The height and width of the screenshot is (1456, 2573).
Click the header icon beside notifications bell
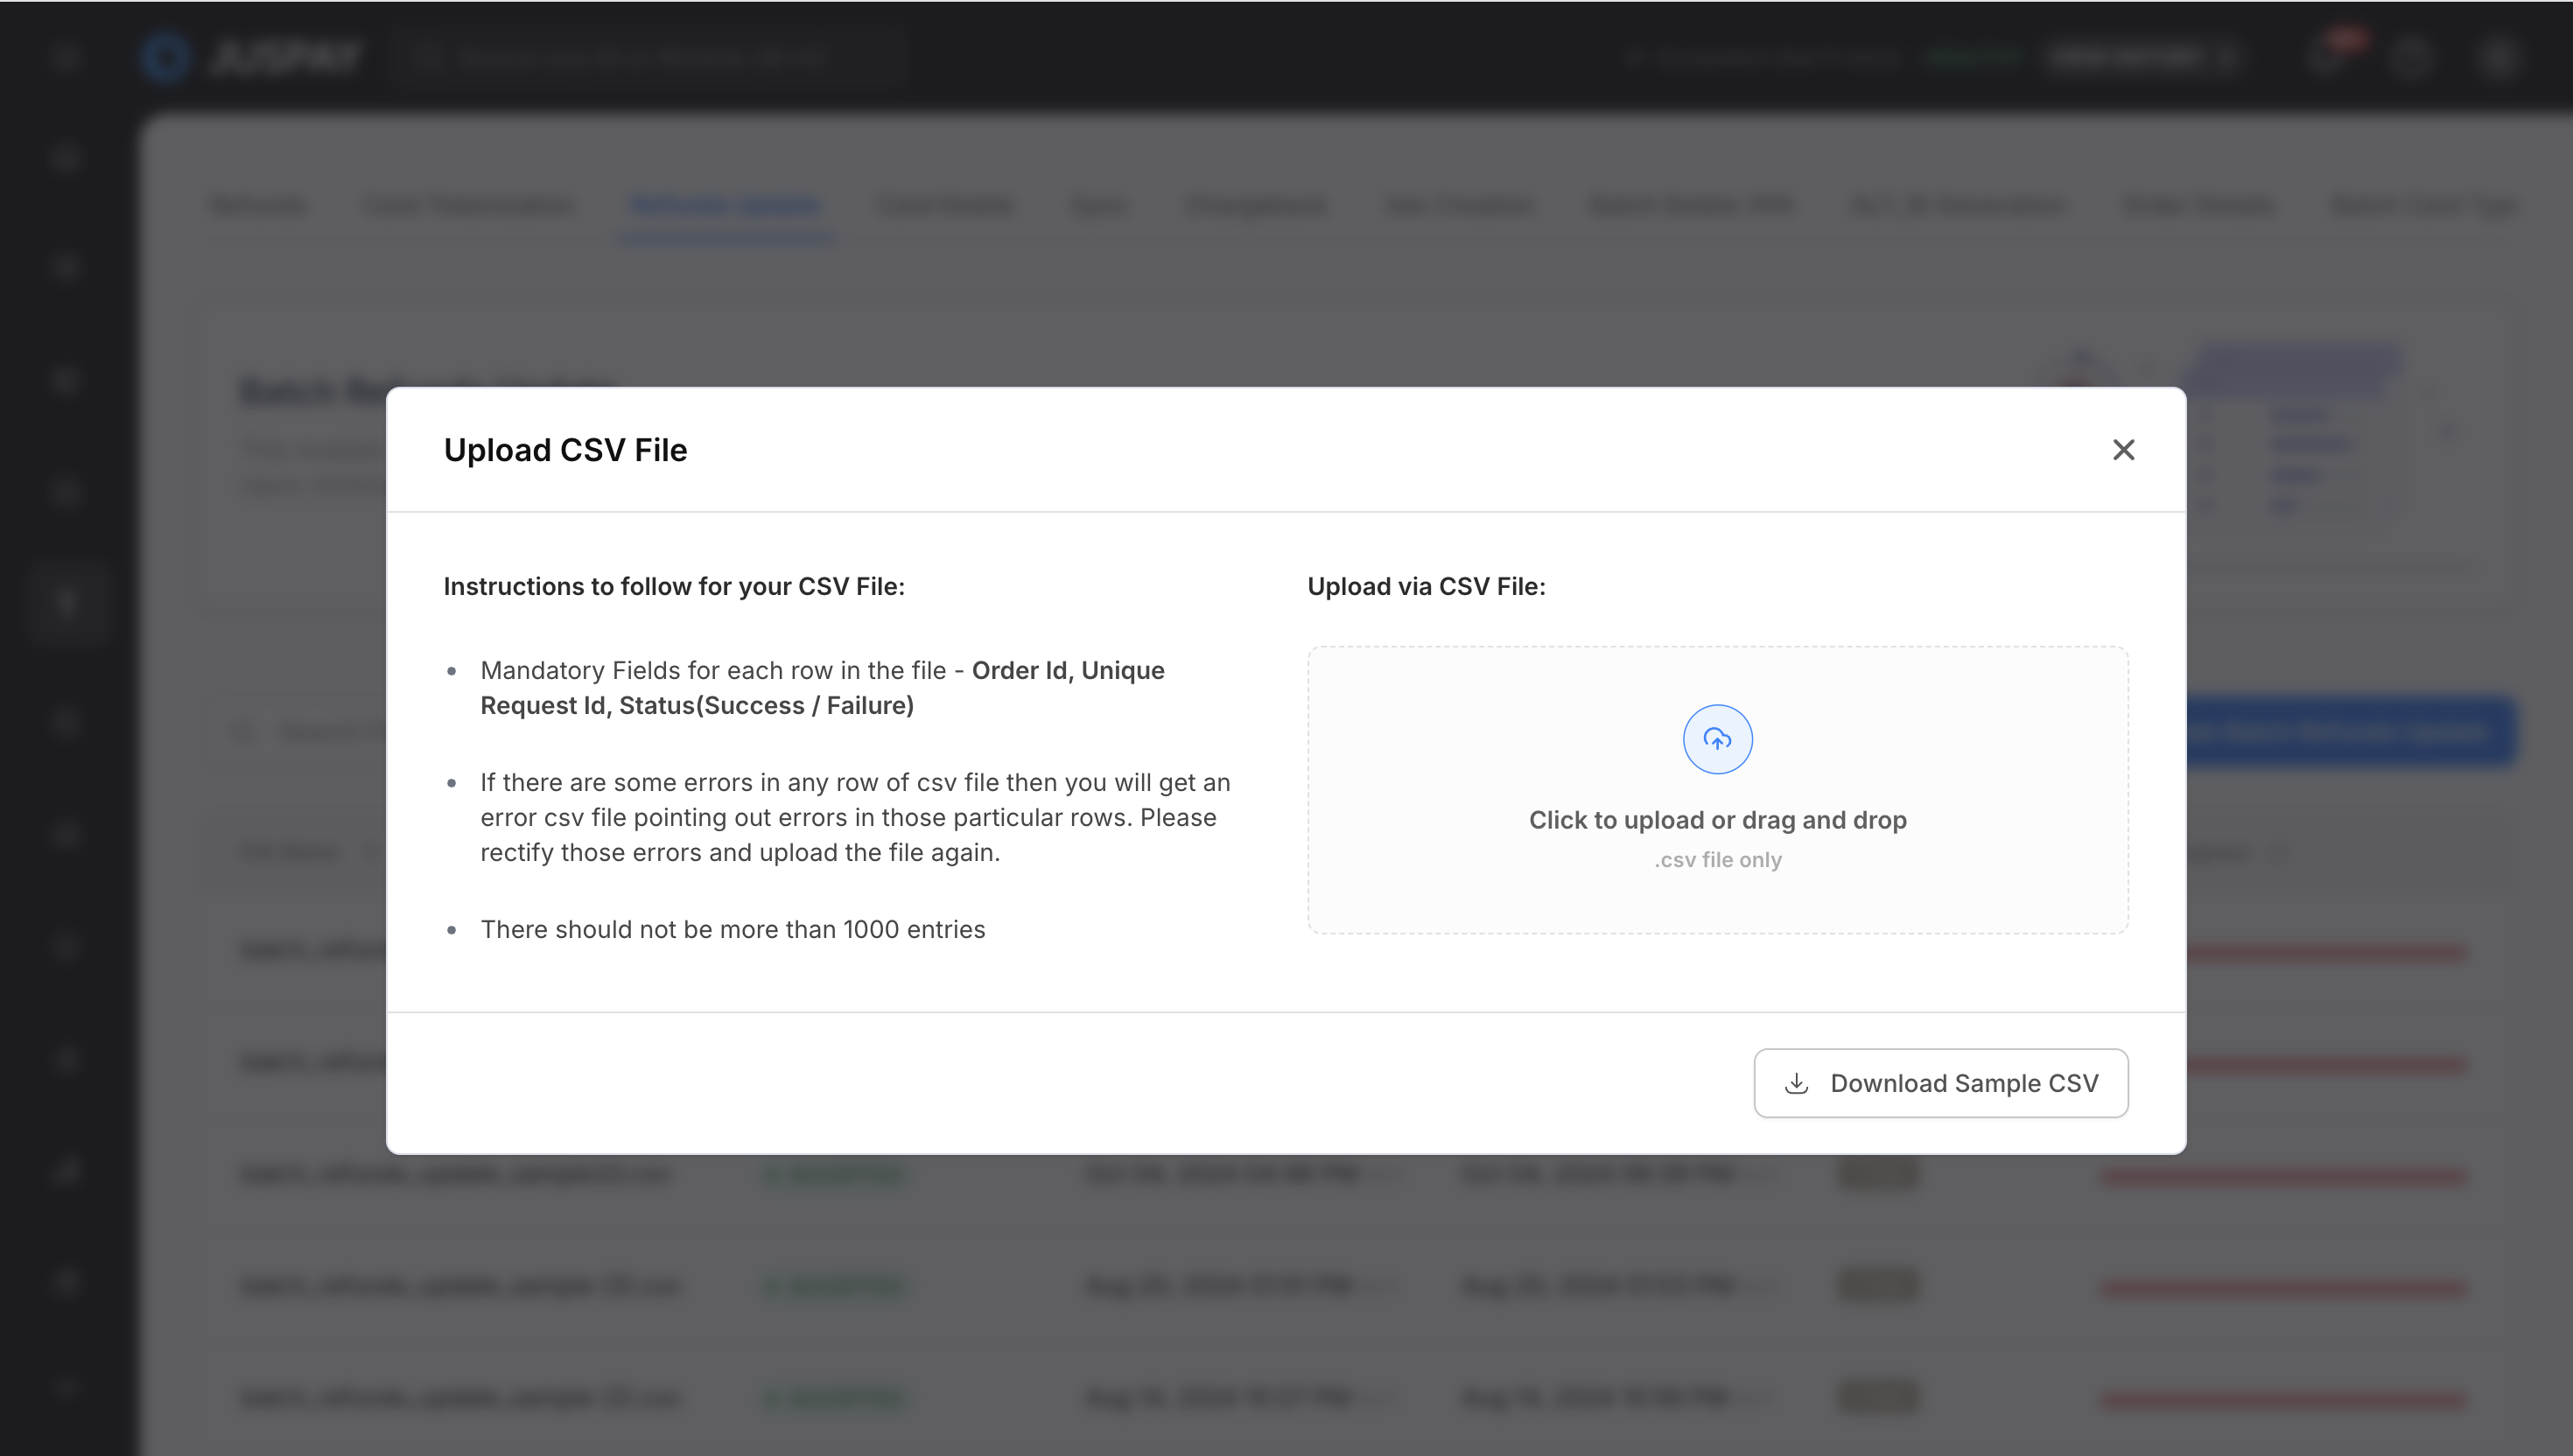(2410, 57)
